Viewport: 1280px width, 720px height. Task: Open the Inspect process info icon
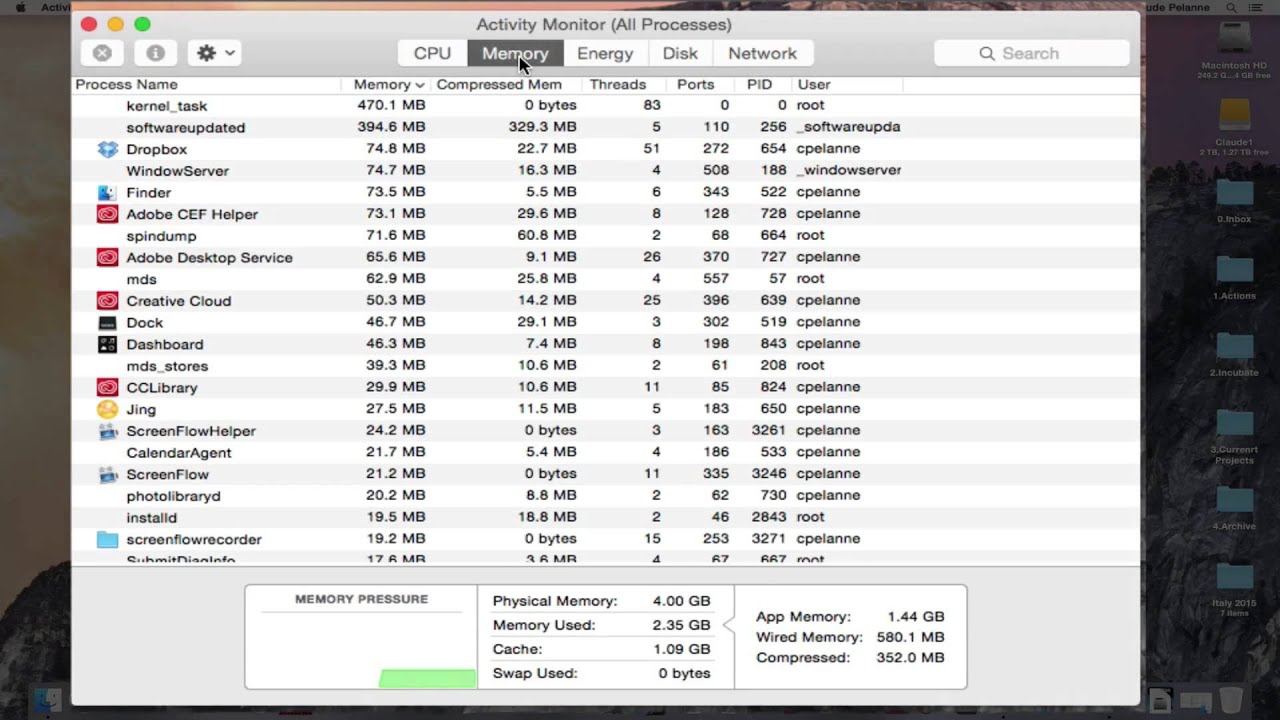click(155, 53)
